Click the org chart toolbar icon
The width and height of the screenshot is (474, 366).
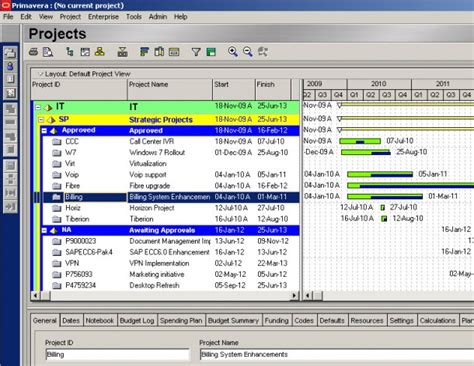(x=100, y=52)
